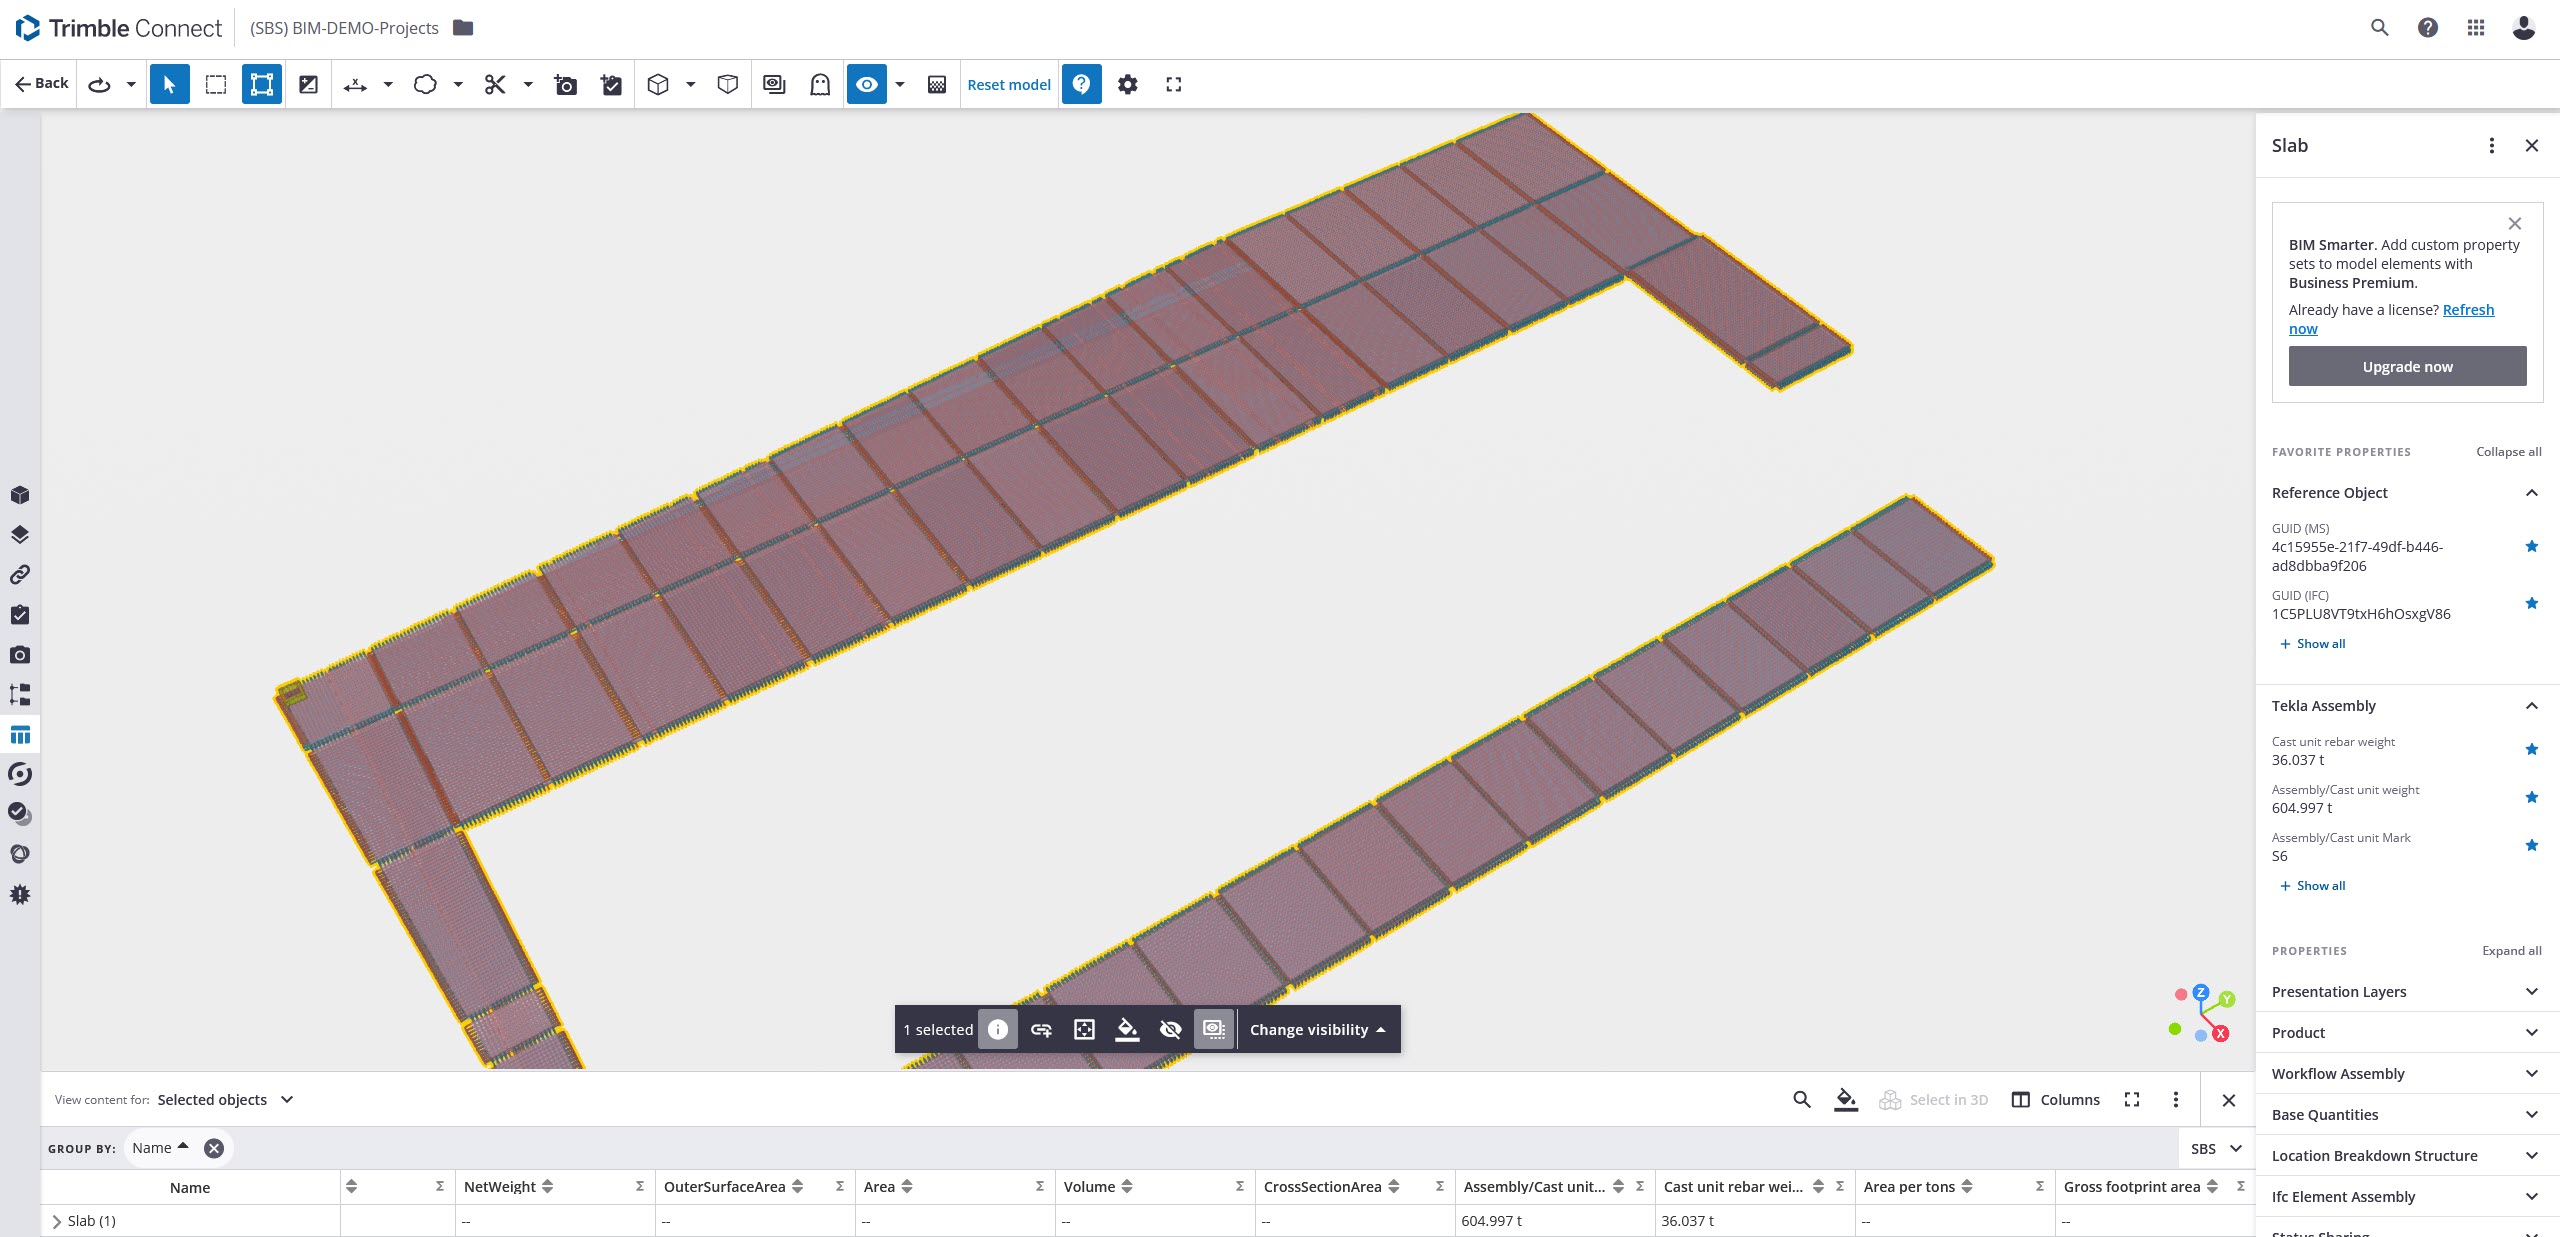Take a snapshot with the camera tool
Screen dimensions: 2560x1237
click(x=565, y=84)
